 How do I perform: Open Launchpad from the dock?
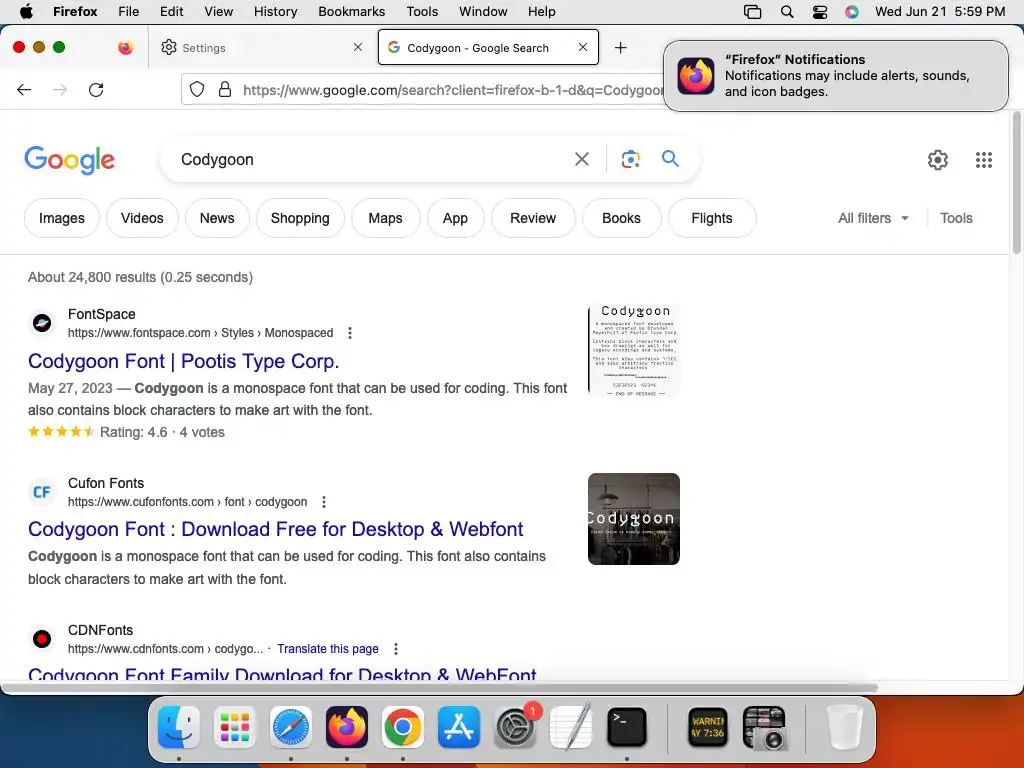235,726
